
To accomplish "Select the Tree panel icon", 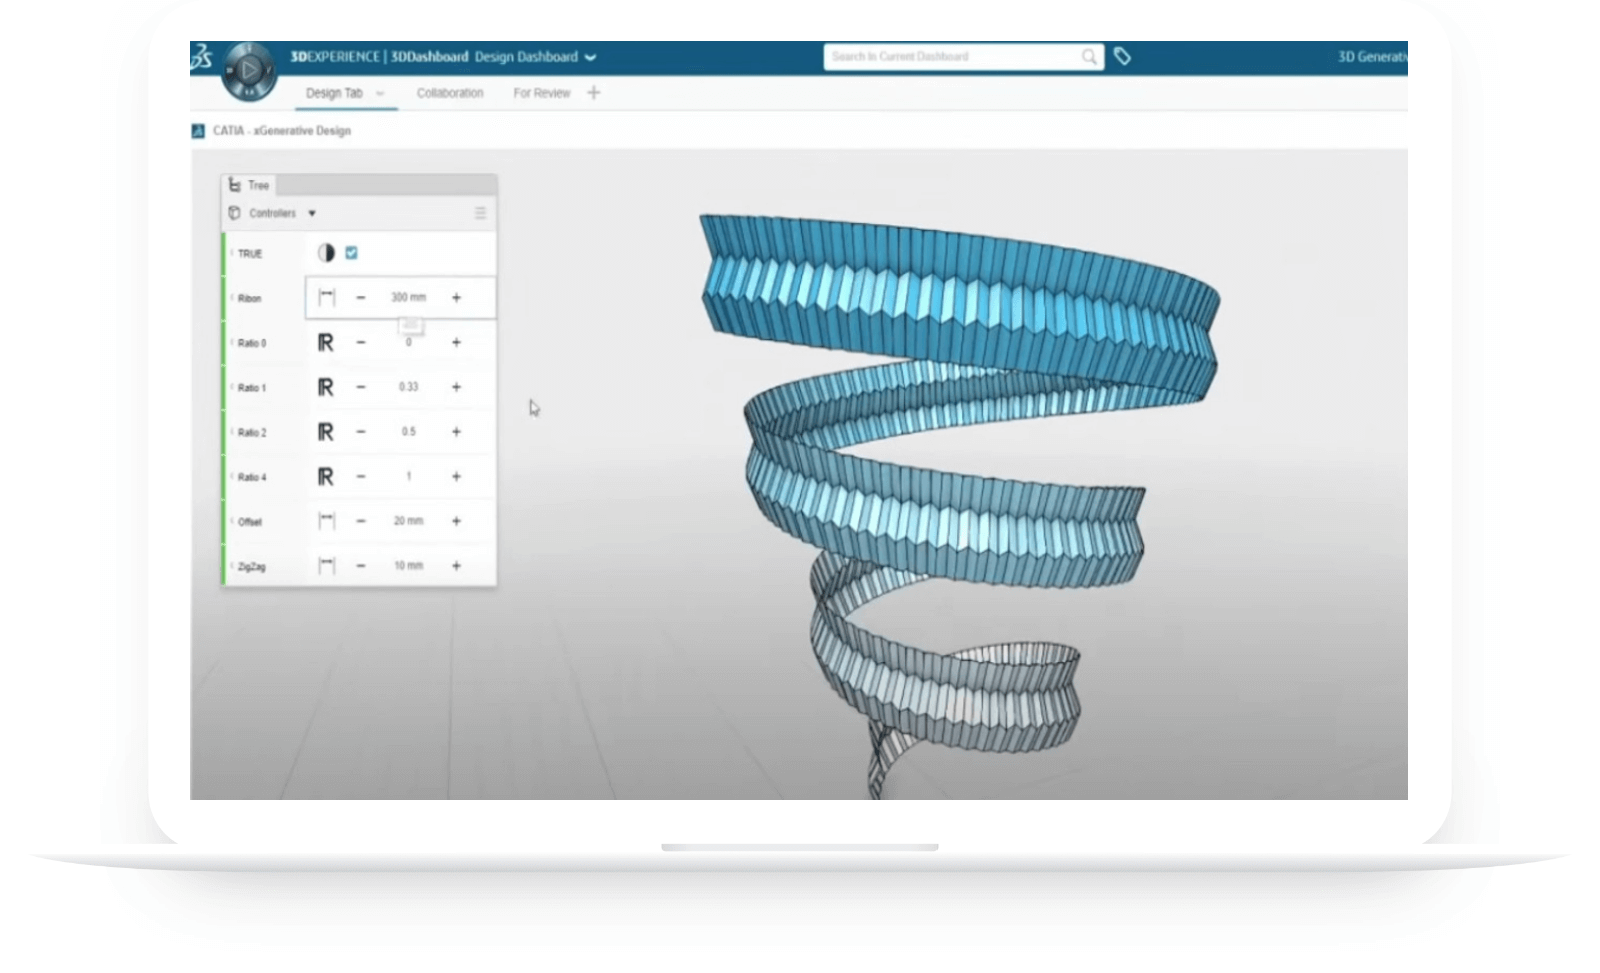I will [x=236, y=185].
